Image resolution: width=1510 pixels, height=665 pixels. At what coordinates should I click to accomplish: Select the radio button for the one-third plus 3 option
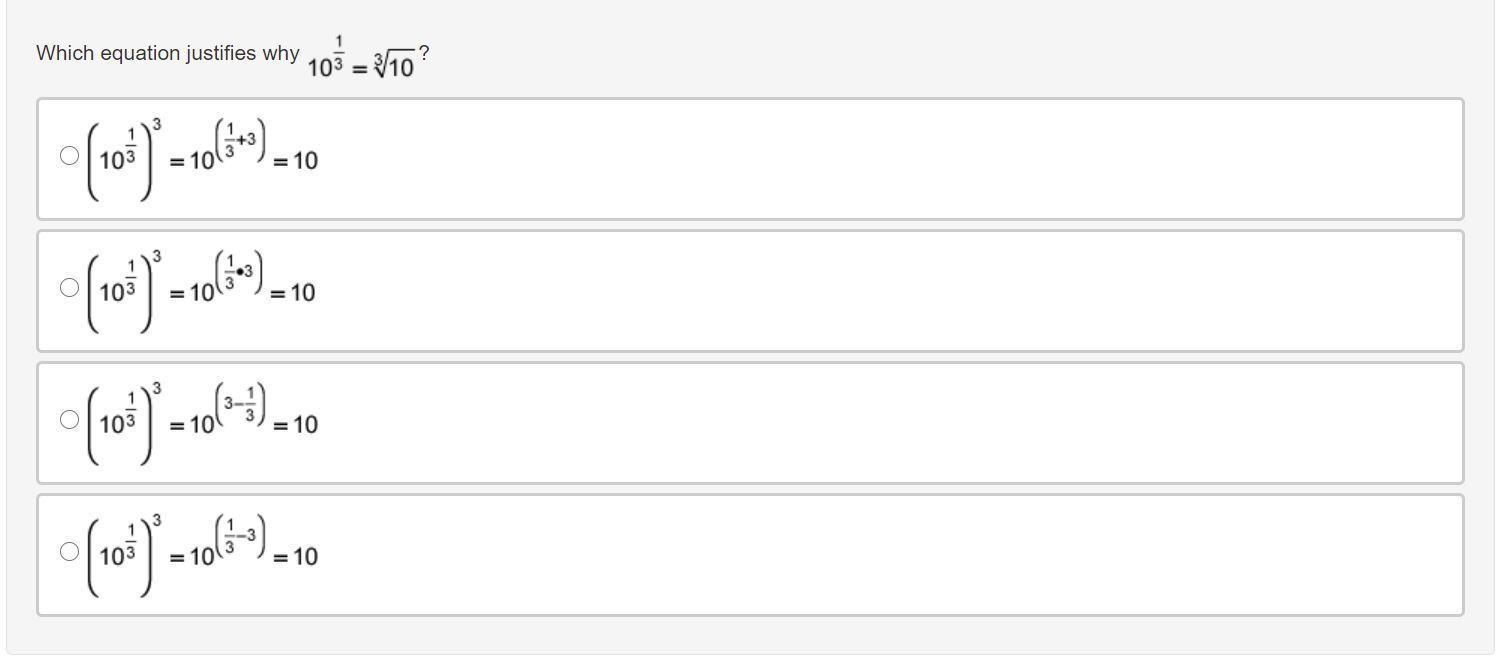(69, 155)
